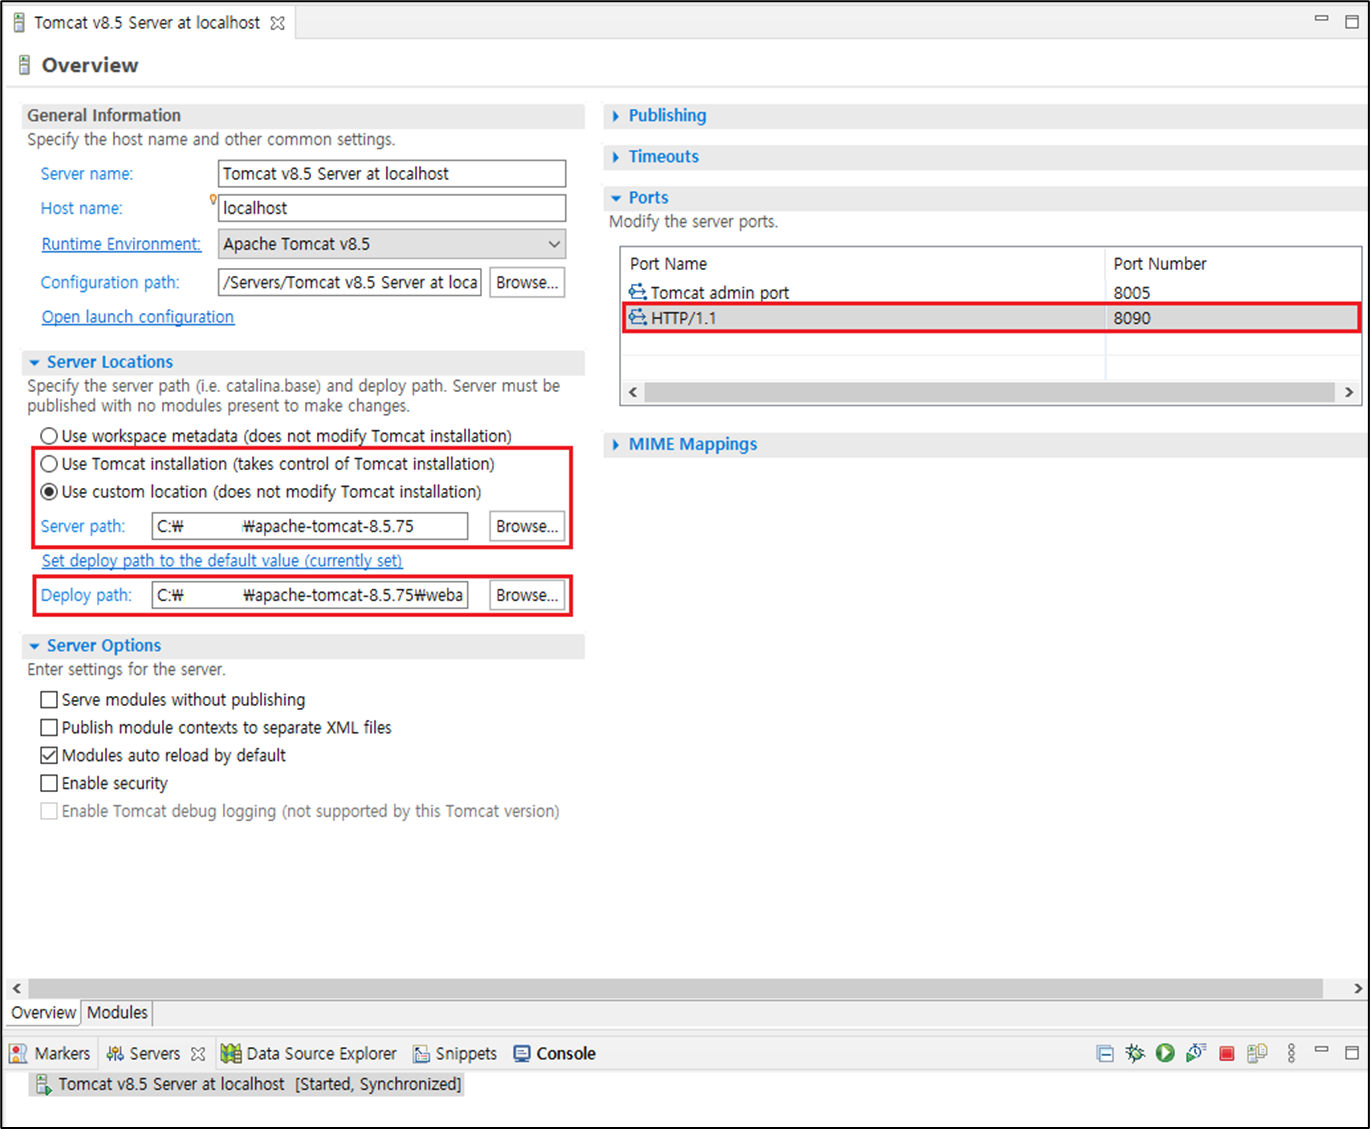Start the server with the green play icon
Screen dimensions: 1370x1129
coord(1165,1053)
